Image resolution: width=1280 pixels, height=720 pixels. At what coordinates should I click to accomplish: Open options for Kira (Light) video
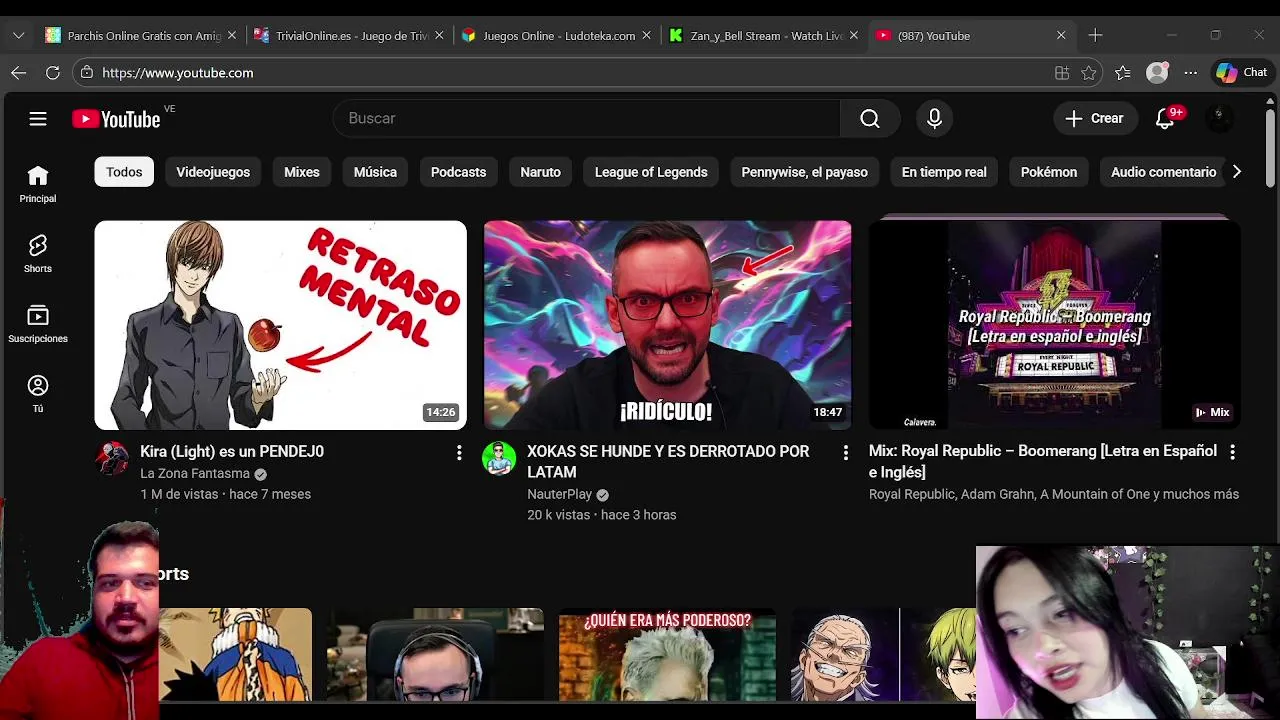click(x=459, y=453)
